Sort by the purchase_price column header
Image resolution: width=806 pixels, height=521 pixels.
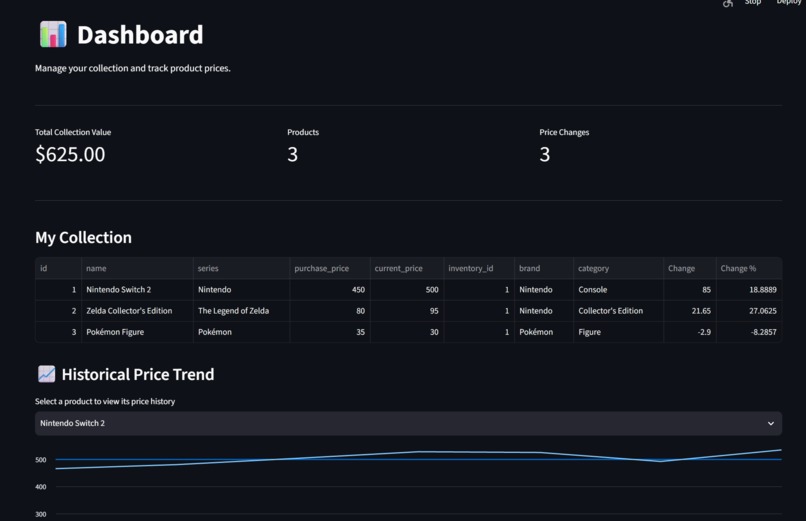coord(329,268)
